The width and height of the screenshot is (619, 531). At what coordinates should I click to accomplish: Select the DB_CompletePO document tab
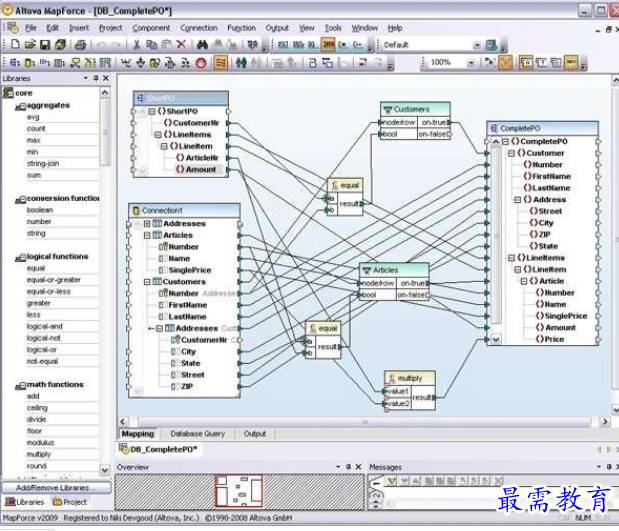159,449
